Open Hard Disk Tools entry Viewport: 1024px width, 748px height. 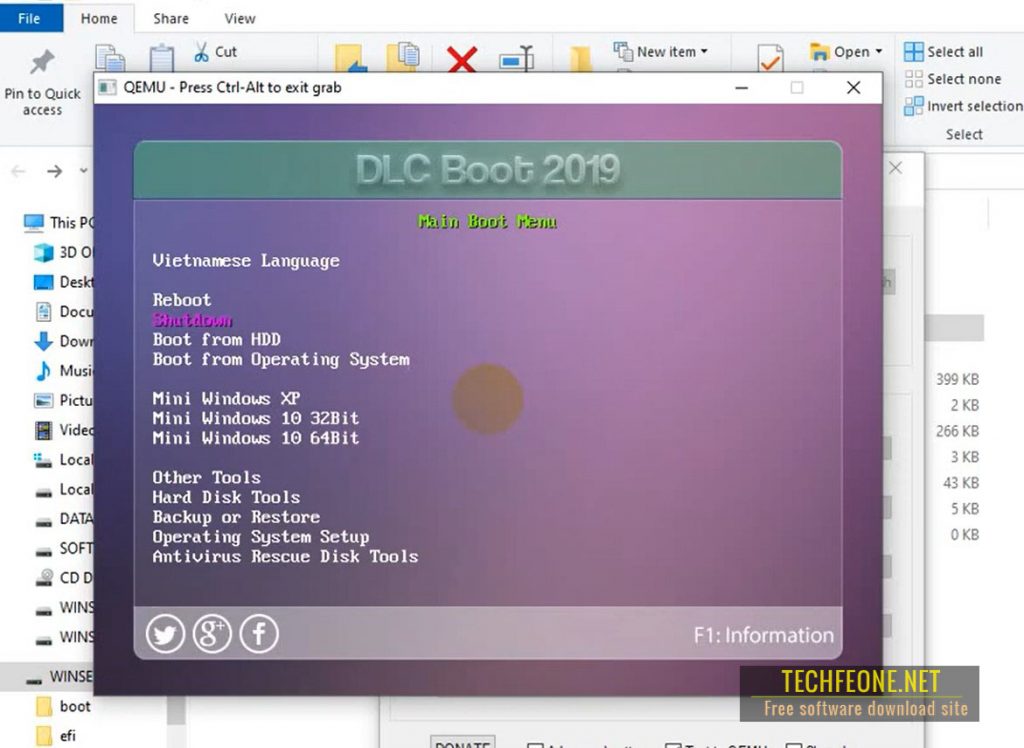point(226,497)
